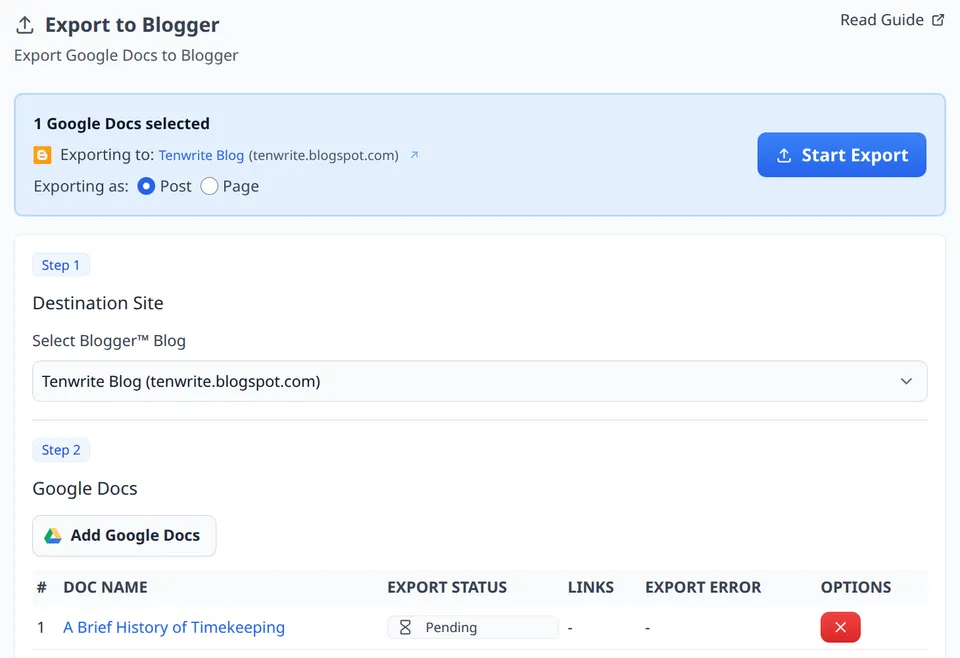This screenshot has height=658, width=960.
Task: Click the chevron arrow in the blog dropdown
Action: point(906,381)
